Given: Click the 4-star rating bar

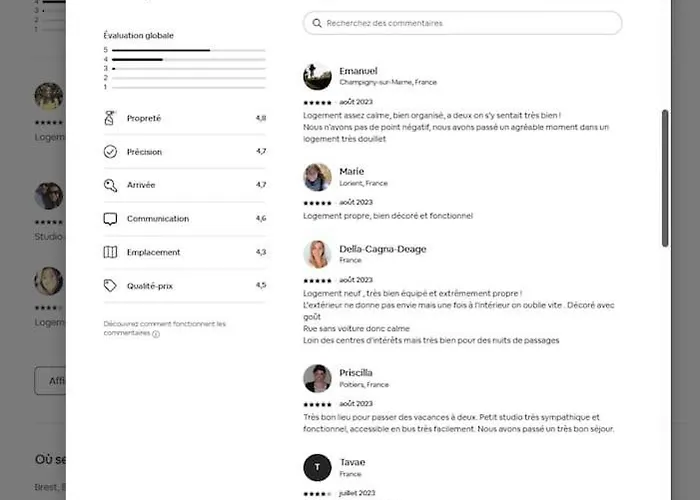Looking at the screenshot, I should pos(189,59).
